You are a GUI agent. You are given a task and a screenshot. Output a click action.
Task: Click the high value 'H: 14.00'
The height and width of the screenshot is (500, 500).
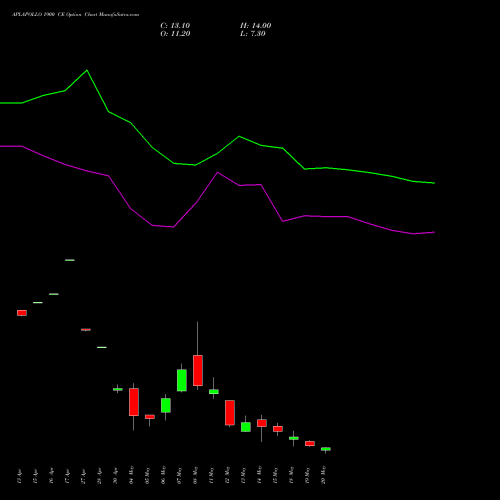pyautogui.click(x=256, y=26)
